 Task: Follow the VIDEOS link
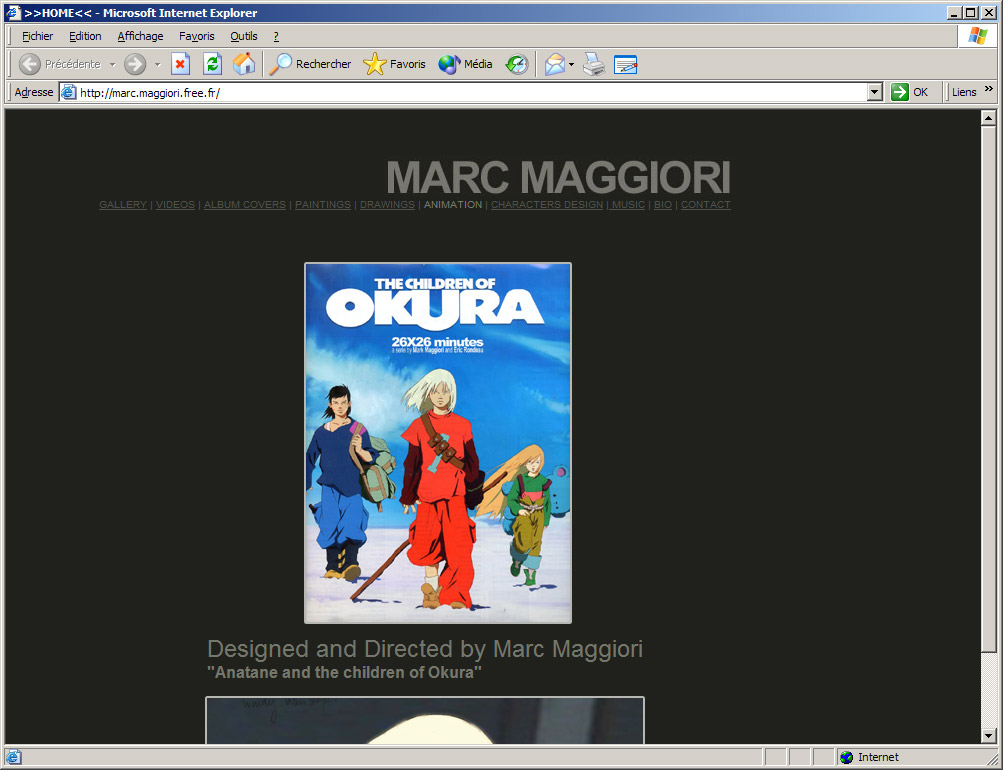pyautogui.click(x=175, y=205)
